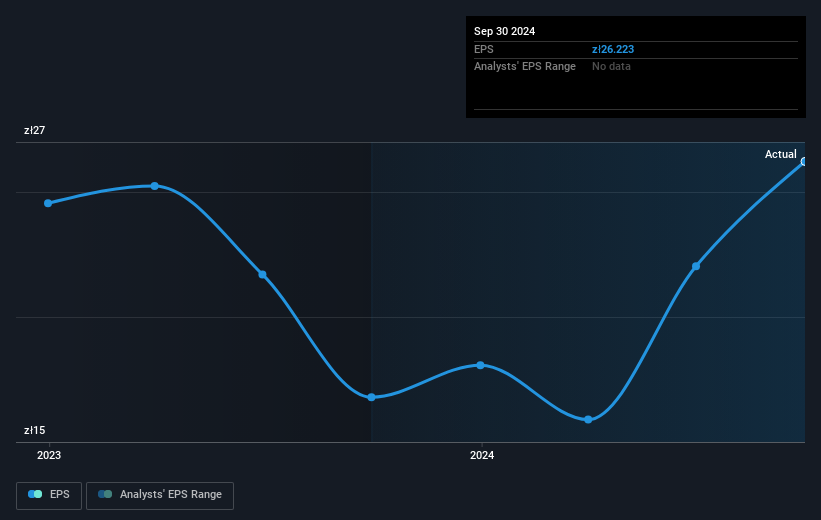Click the EPS row label in tooltip
The width and height of the screenshot is (821, 520).
click(484, 49)
